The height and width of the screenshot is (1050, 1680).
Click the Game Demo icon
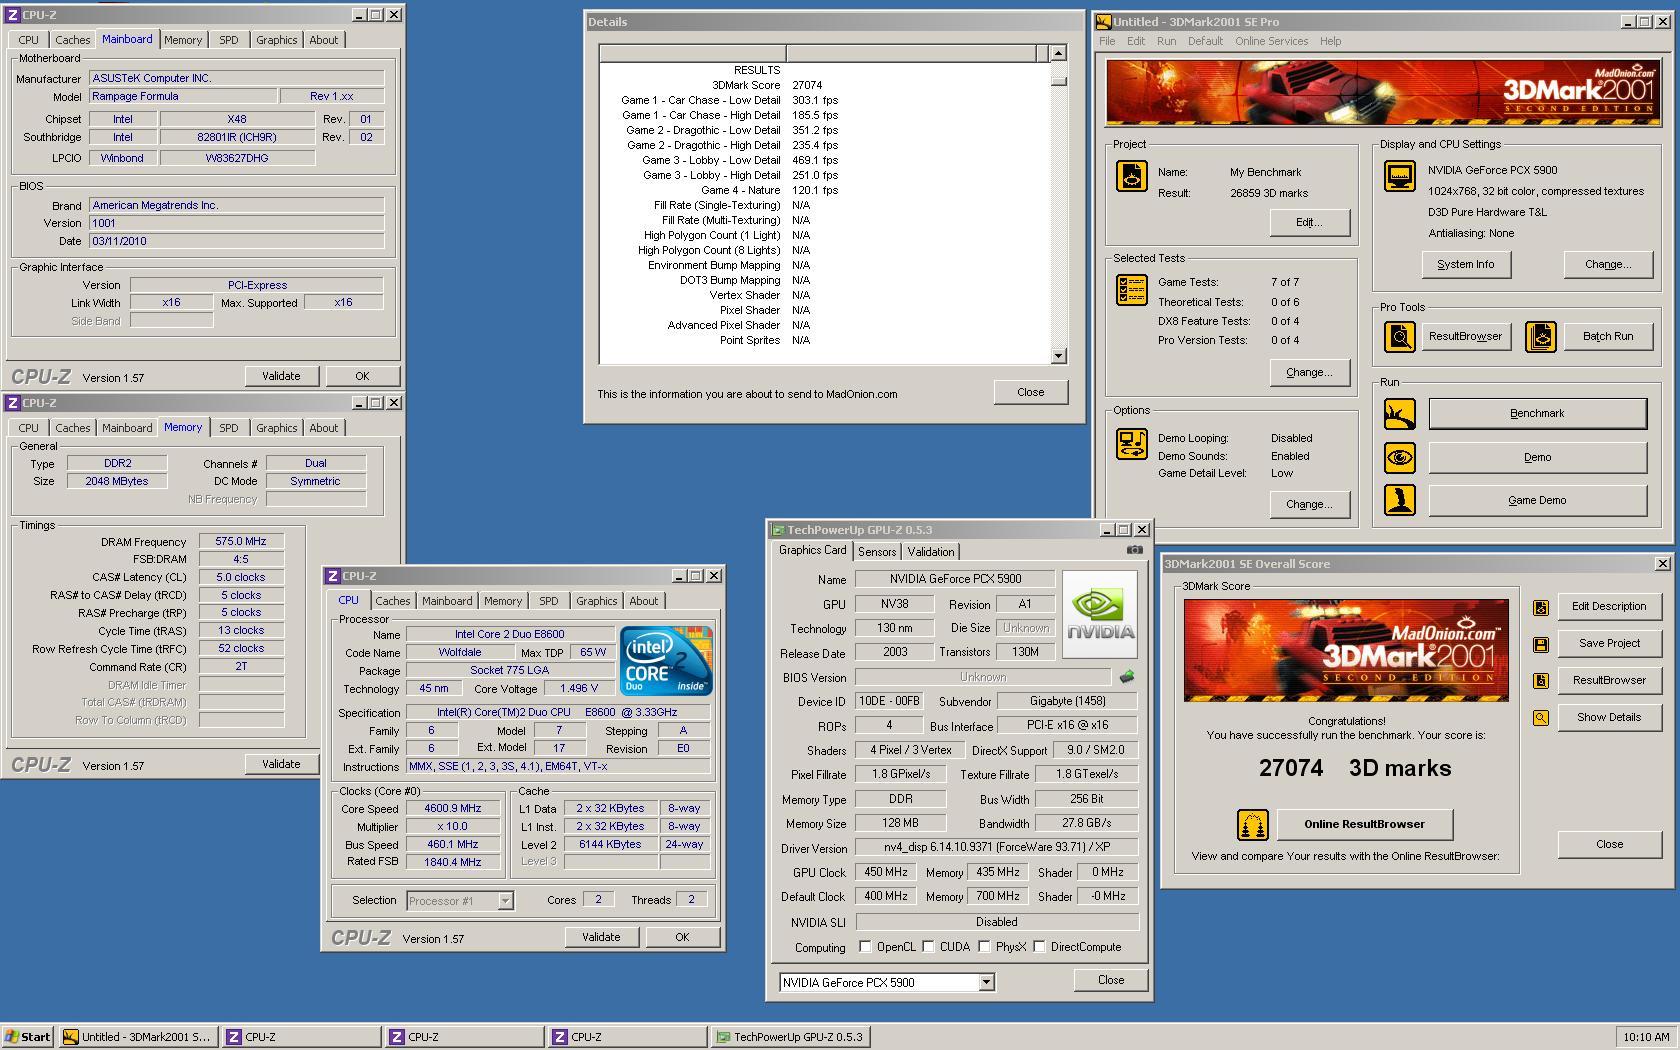(x=1399, y=500)
